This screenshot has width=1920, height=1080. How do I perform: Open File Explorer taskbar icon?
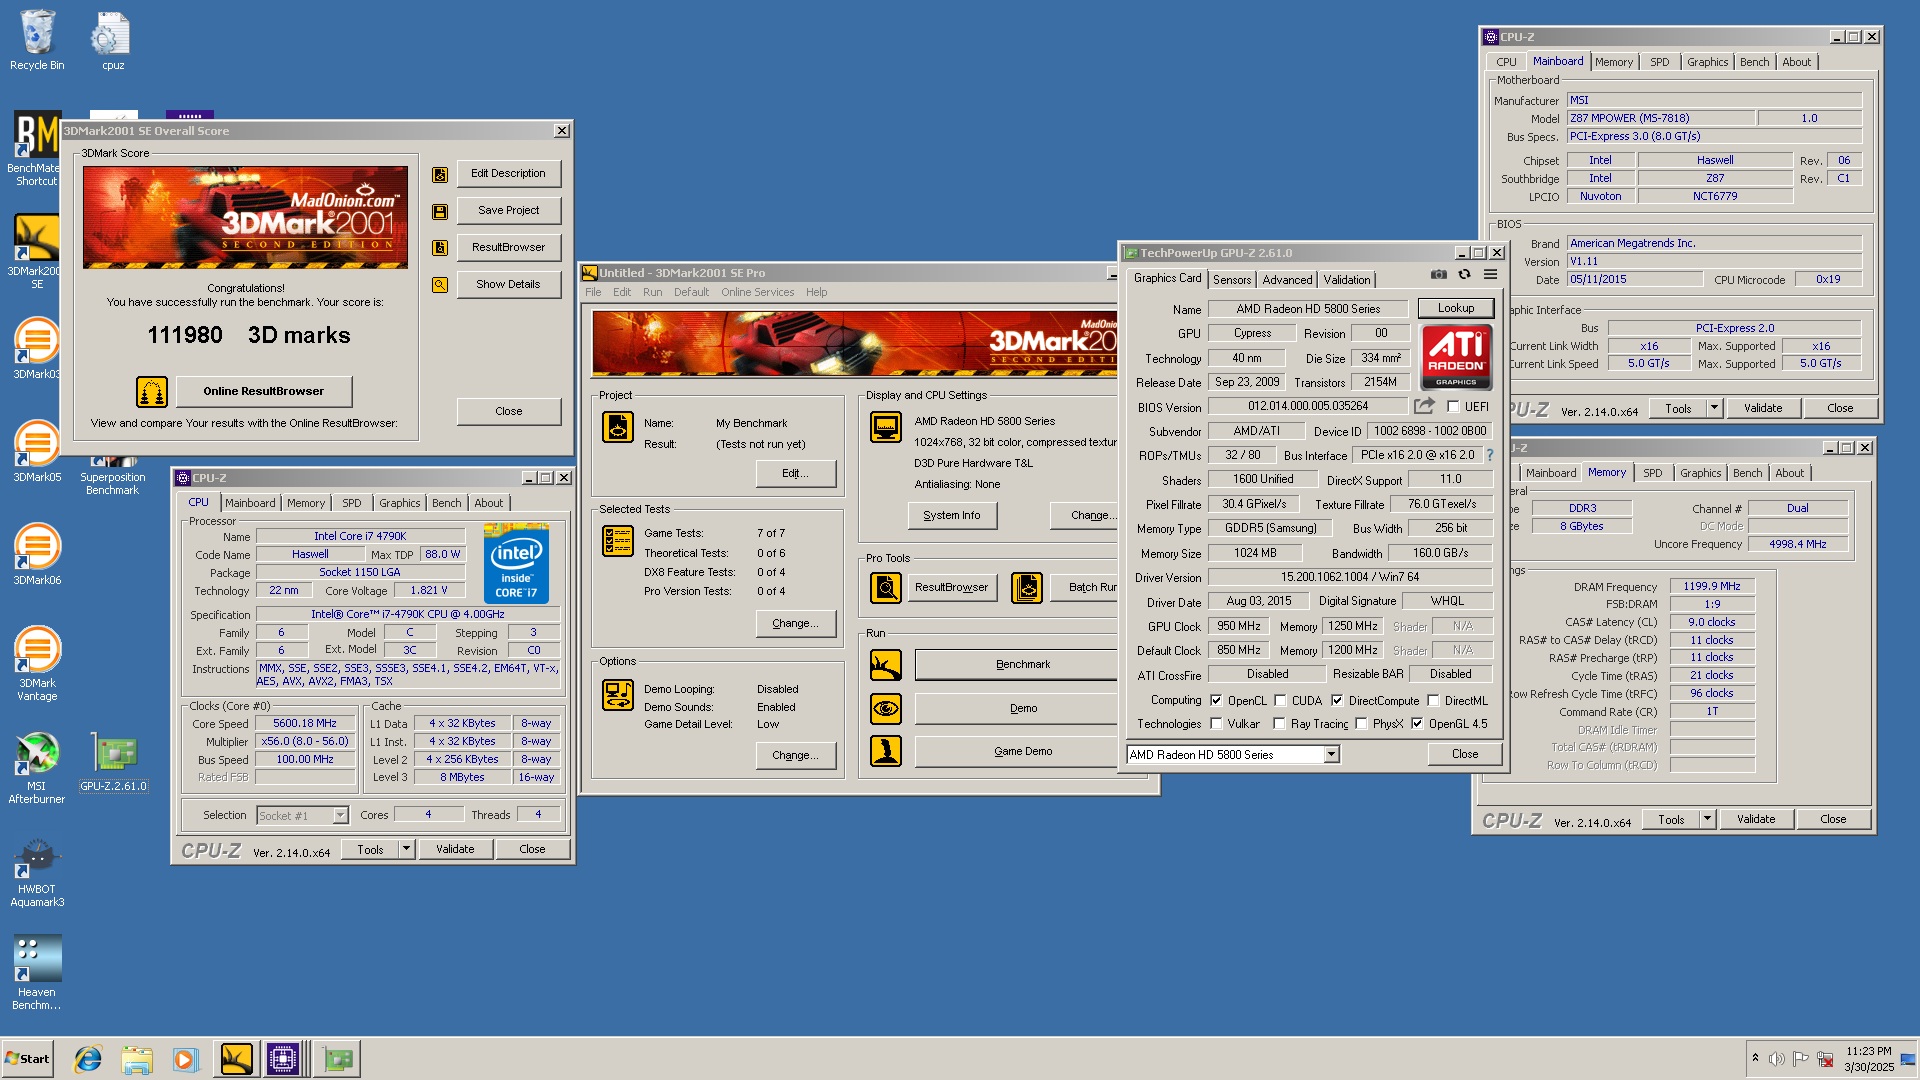tap(137, 1059)
